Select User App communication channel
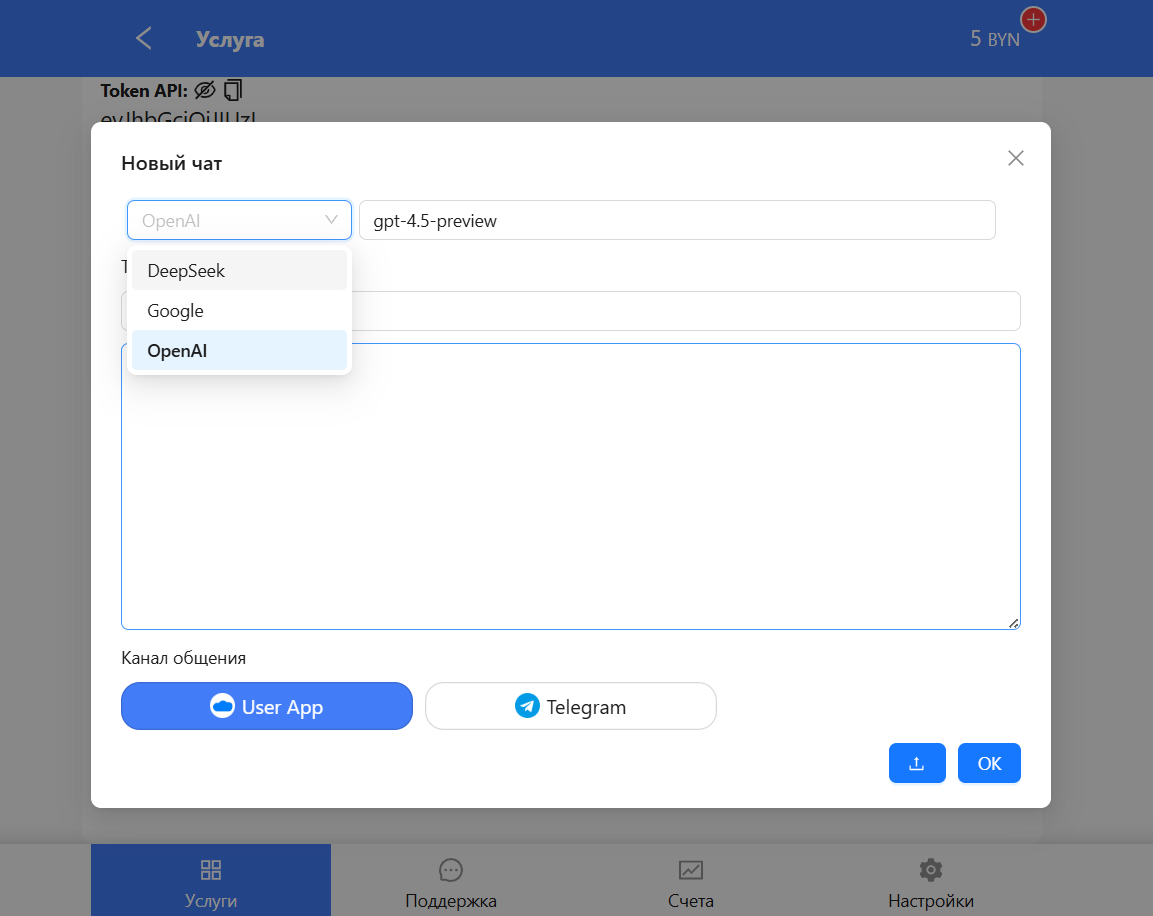This screenshot has height=916, width=1153. point(267,706)
